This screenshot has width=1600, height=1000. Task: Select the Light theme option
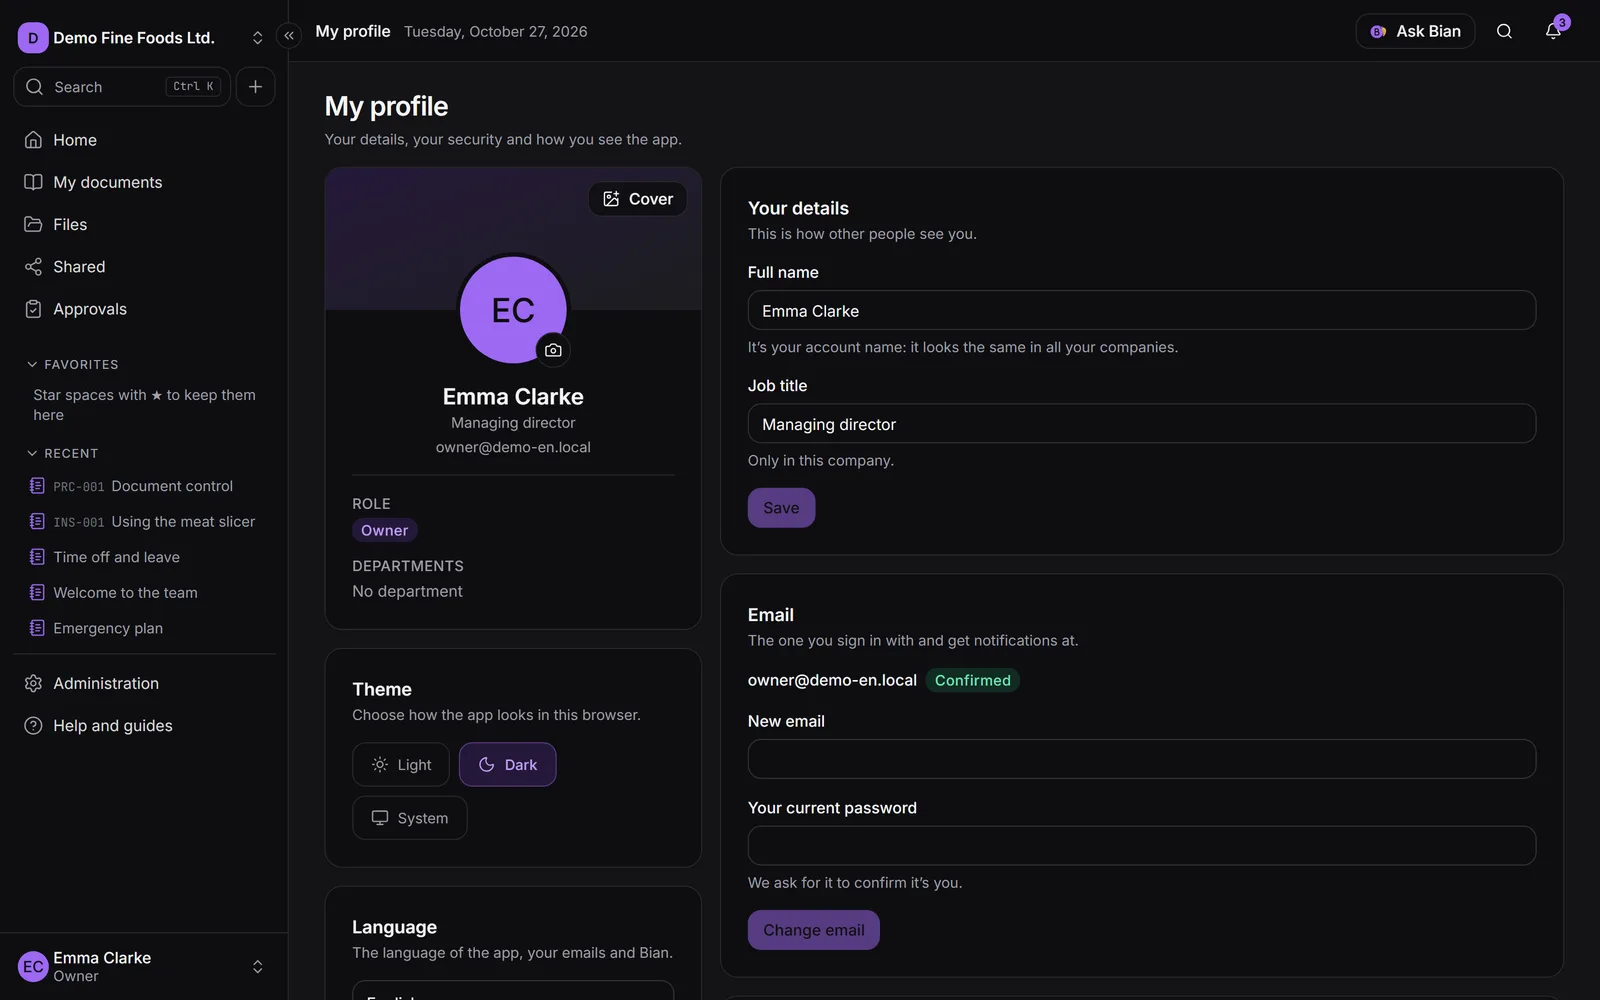coord(401,765)
